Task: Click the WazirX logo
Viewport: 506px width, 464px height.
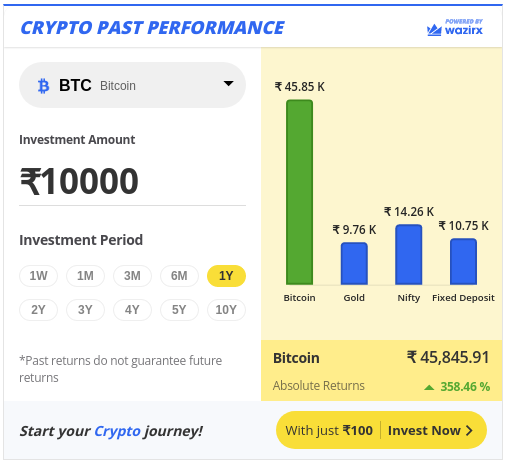Action: (455, 28)
